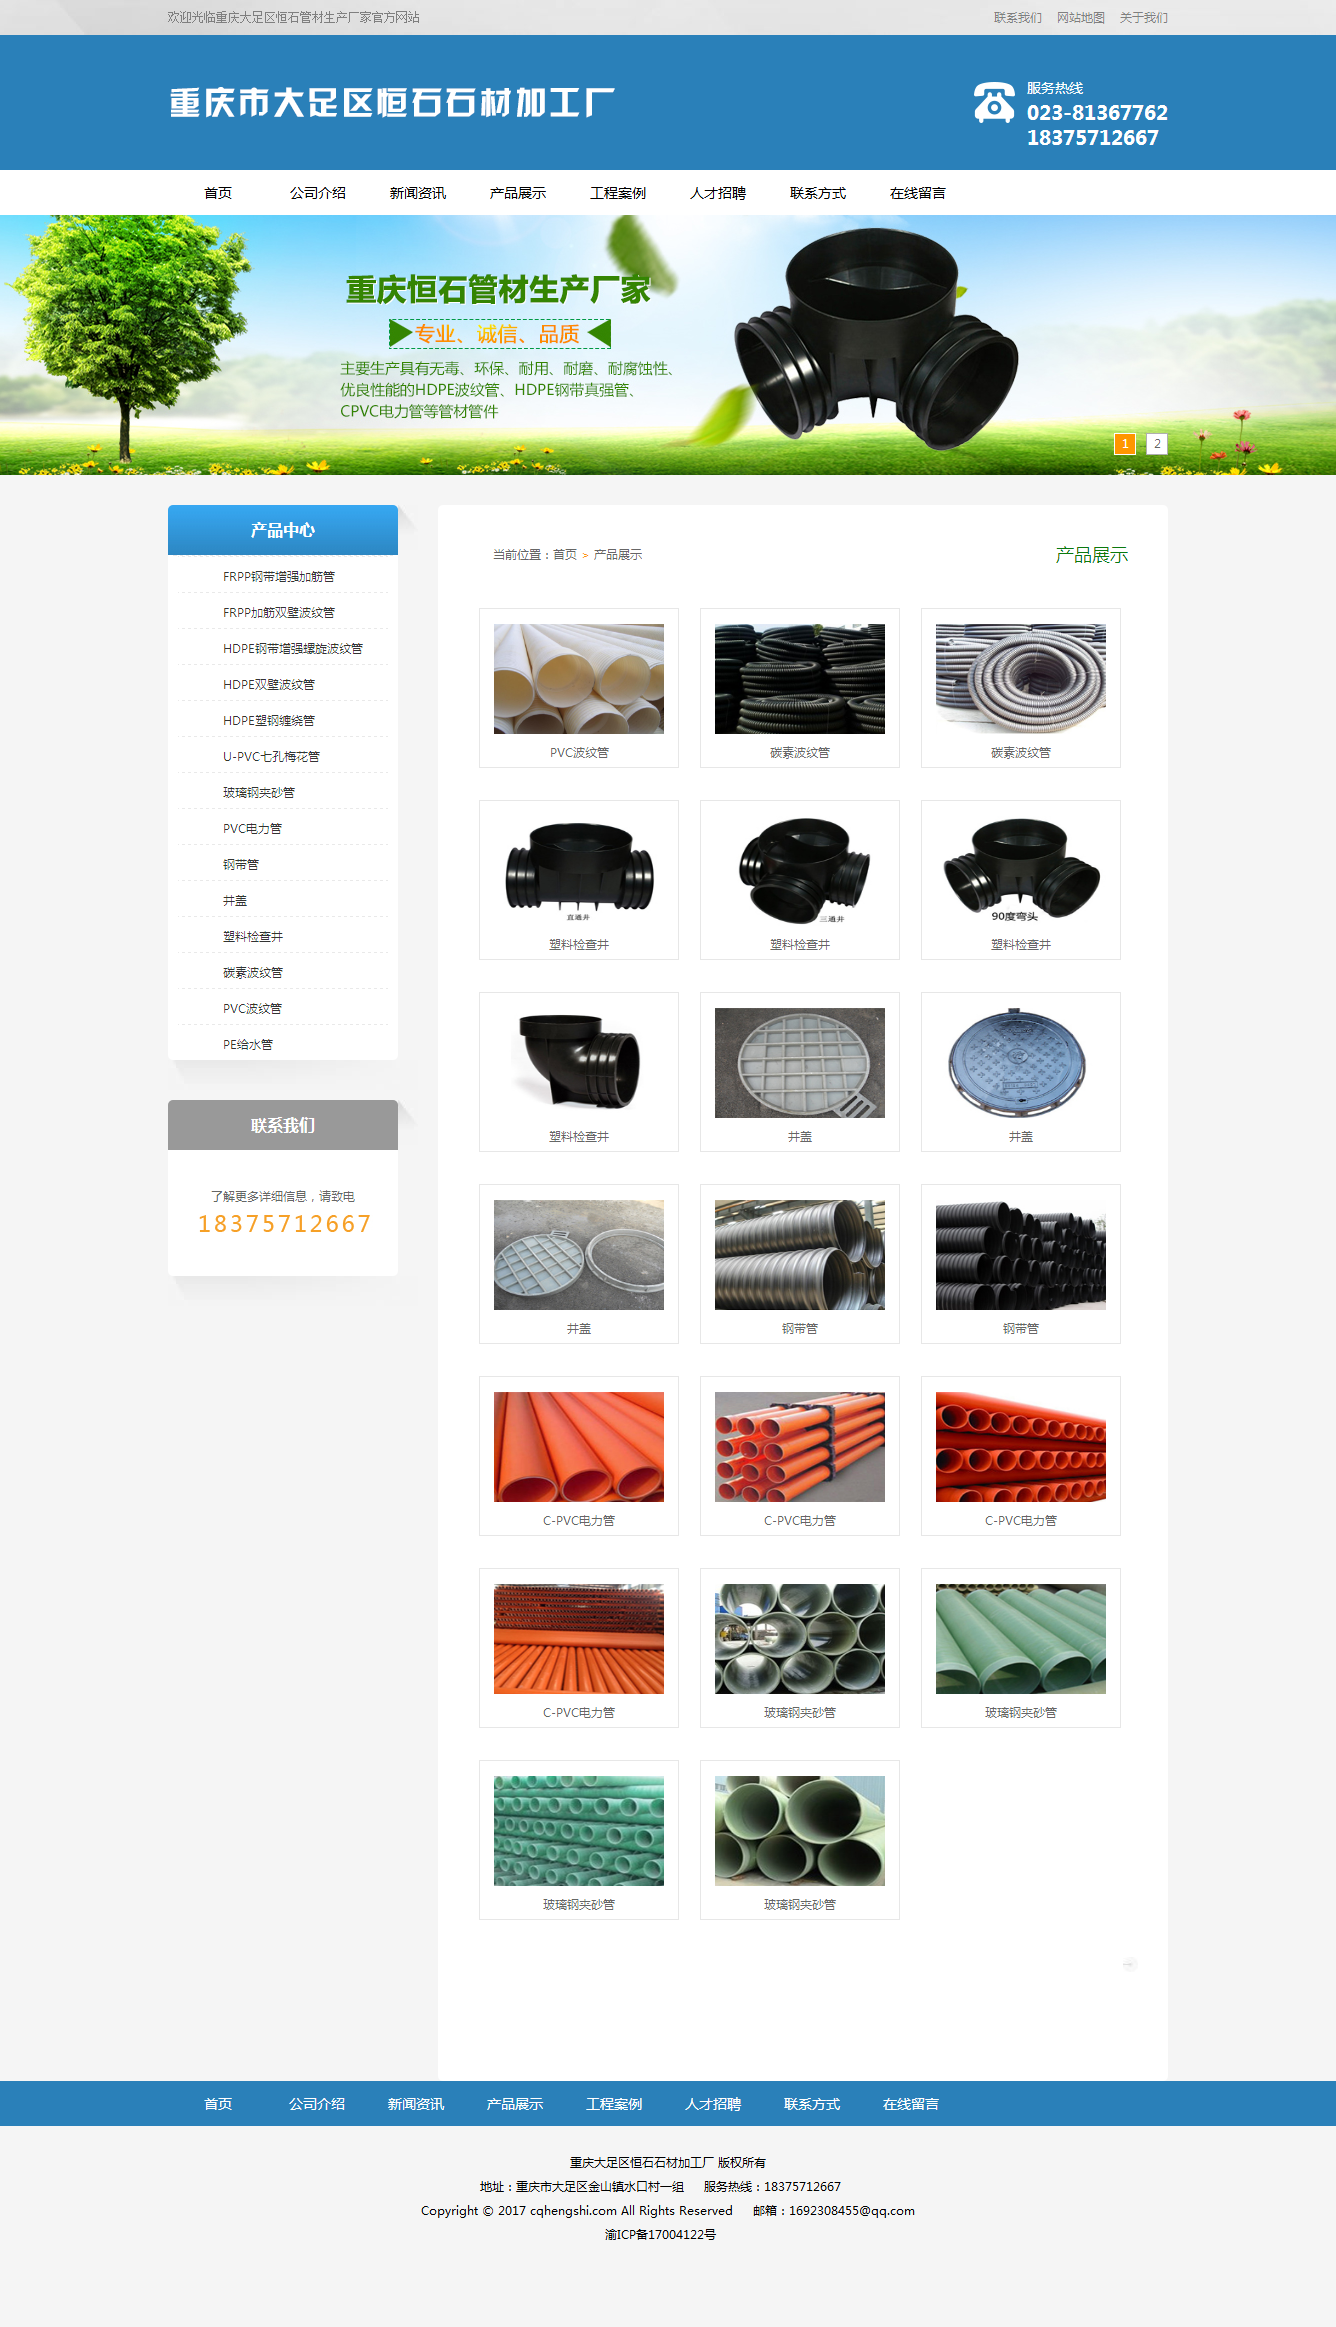The height and width of the screenshot is (2327, 1336).
Task: Open 产品展示 in top navigation menu
Action: coord(517,193)
